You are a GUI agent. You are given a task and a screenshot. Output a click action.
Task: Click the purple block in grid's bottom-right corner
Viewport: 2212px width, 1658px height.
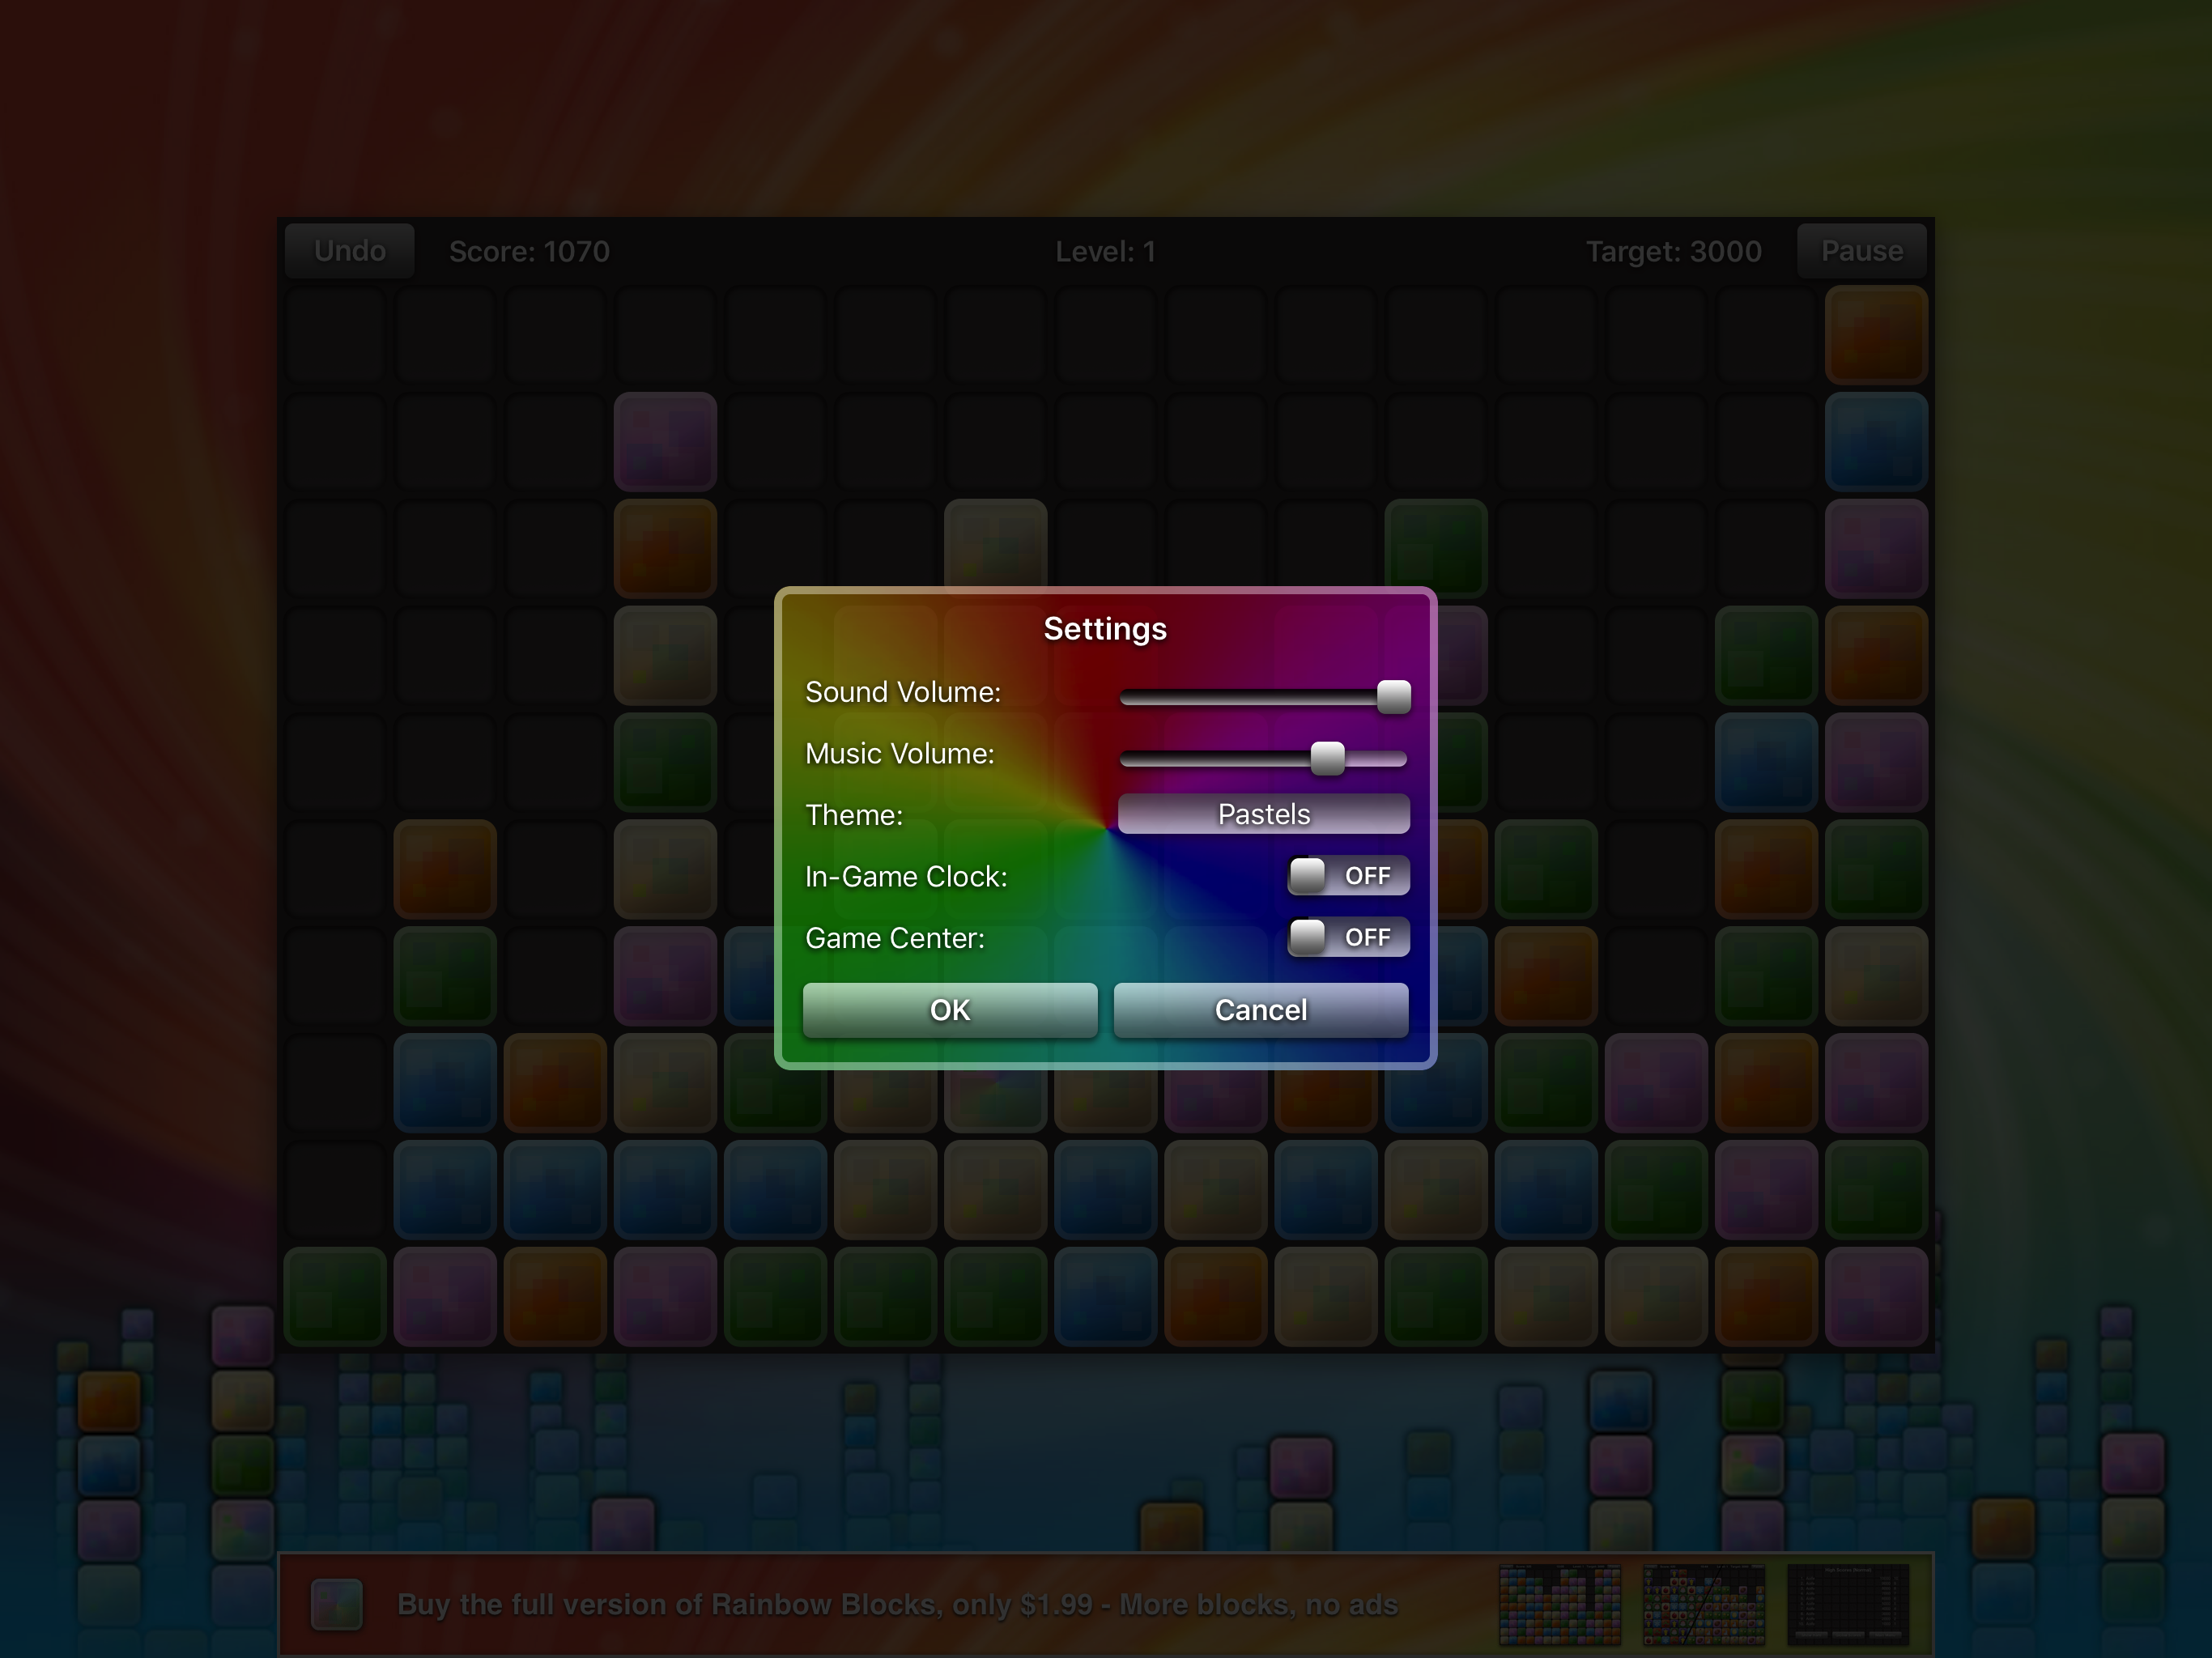(x=1875, y=1296)
